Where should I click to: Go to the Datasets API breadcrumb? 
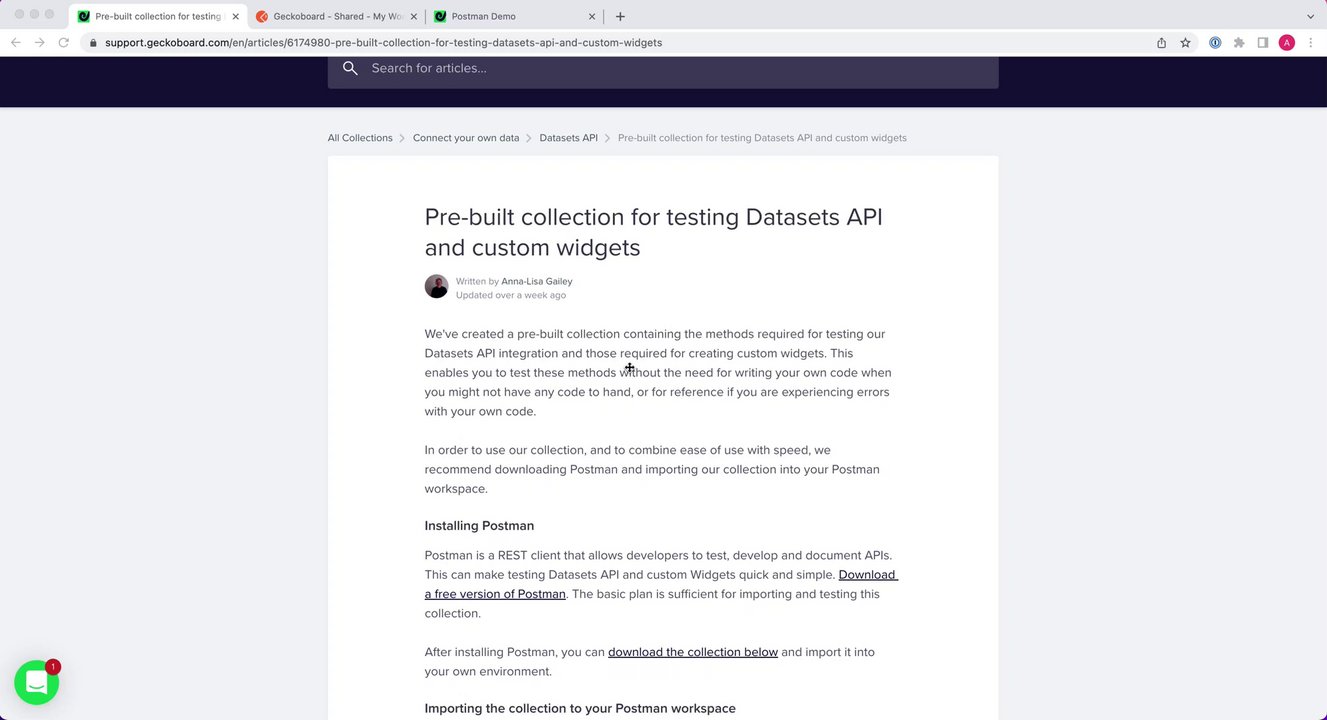(x=568, y=138)
